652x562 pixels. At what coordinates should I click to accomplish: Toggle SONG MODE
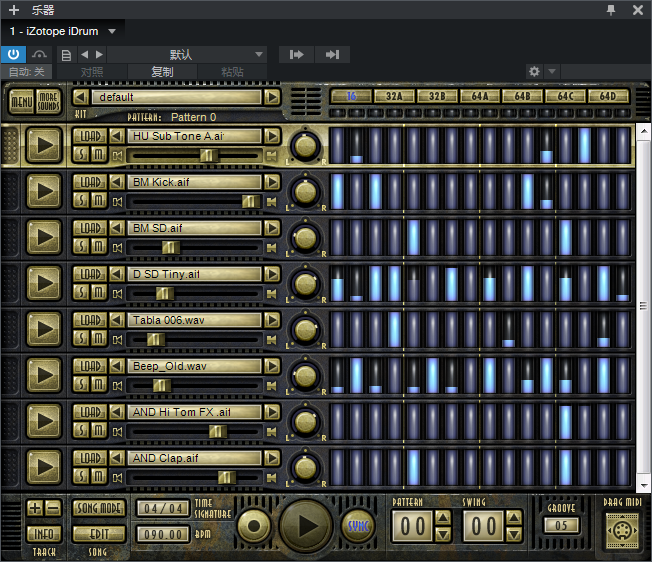(99, 508)
